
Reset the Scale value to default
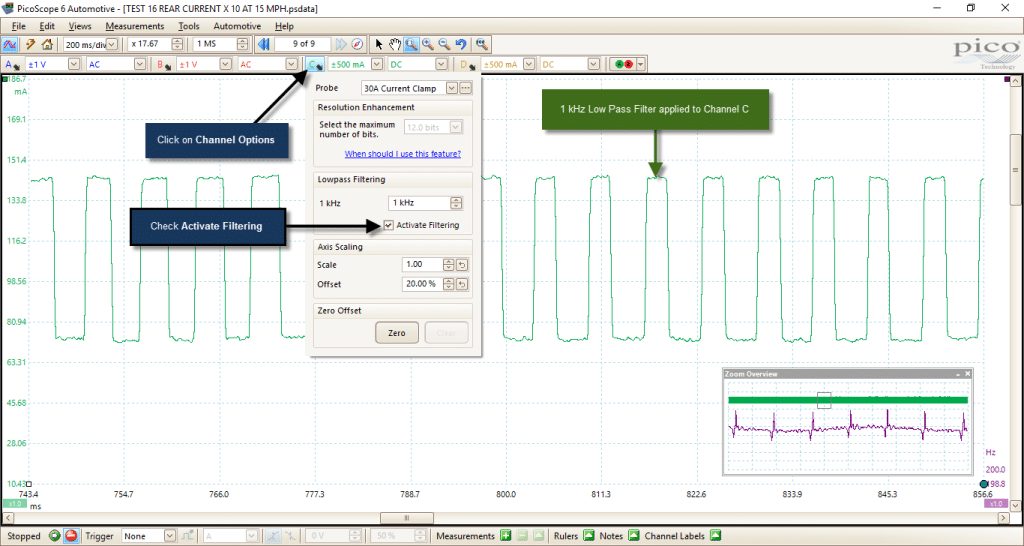tap(462, 265)
